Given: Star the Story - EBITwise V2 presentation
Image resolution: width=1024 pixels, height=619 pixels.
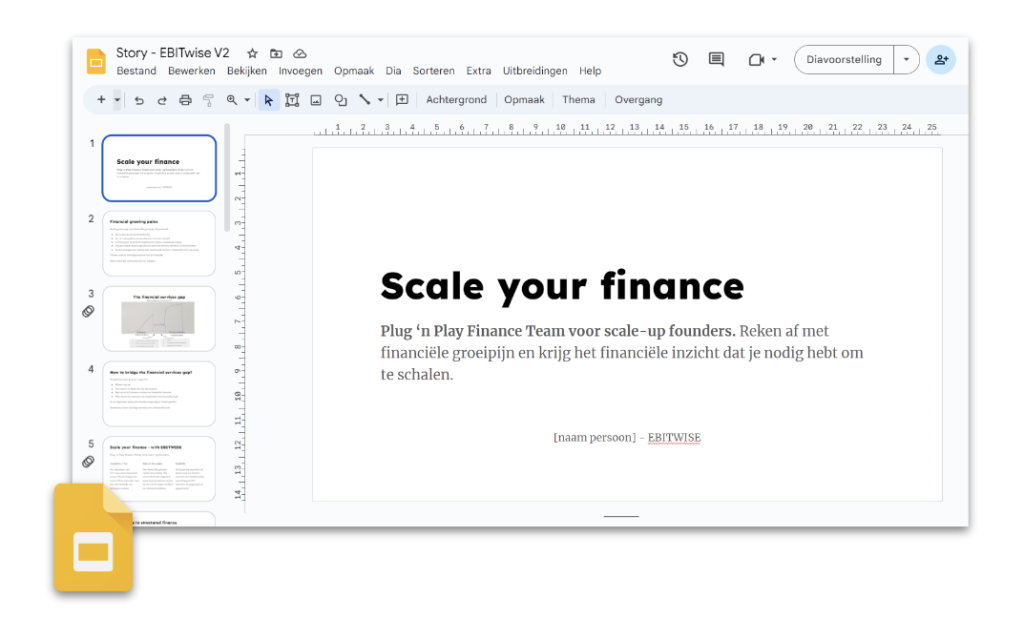Looking at the screenshot, I should click(252, 54).
